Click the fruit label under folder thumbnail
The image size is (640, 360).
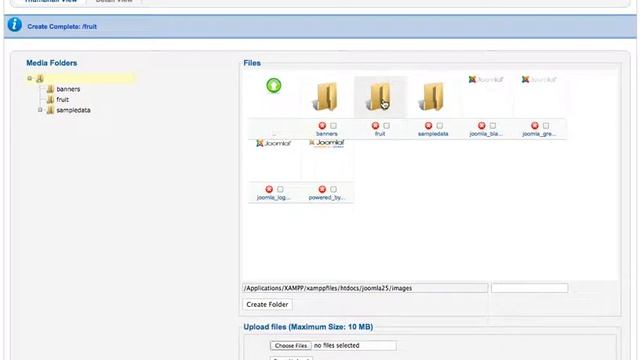[380, 134]
